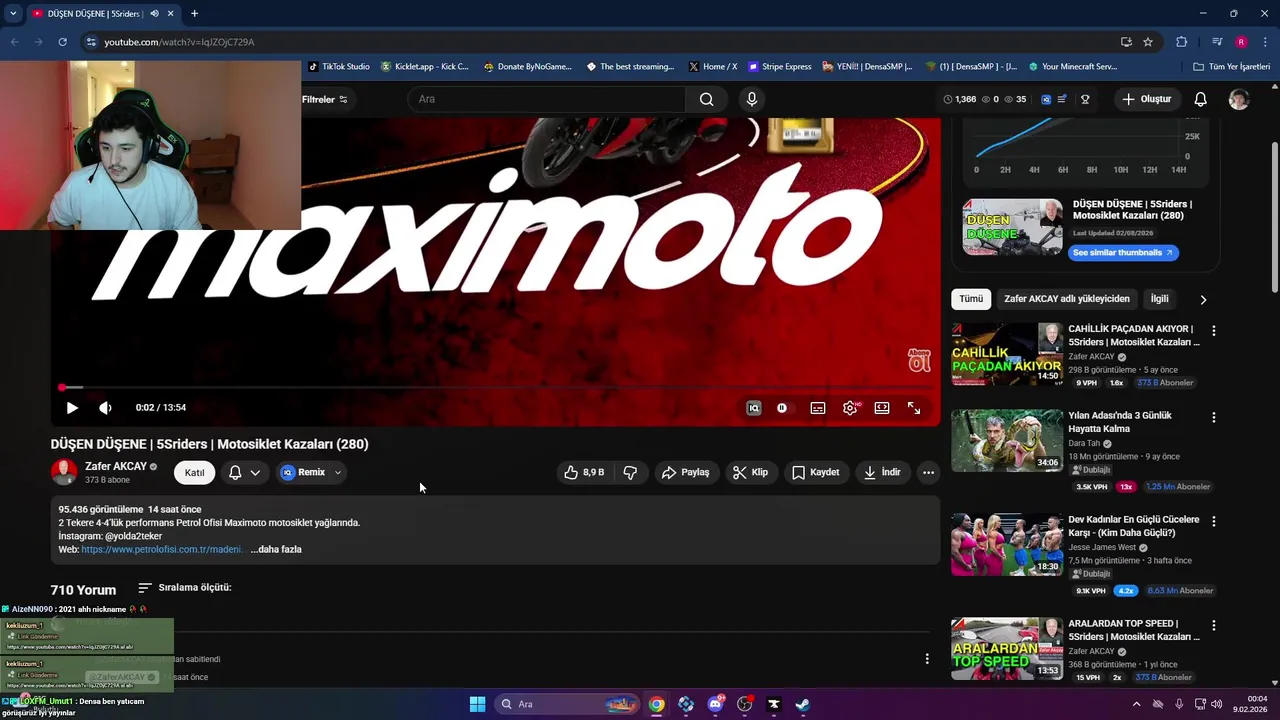The height and width of the screenshot is (720, 1280).
Task: Open Chrome three-dot menu
Action: (1265, 42)
